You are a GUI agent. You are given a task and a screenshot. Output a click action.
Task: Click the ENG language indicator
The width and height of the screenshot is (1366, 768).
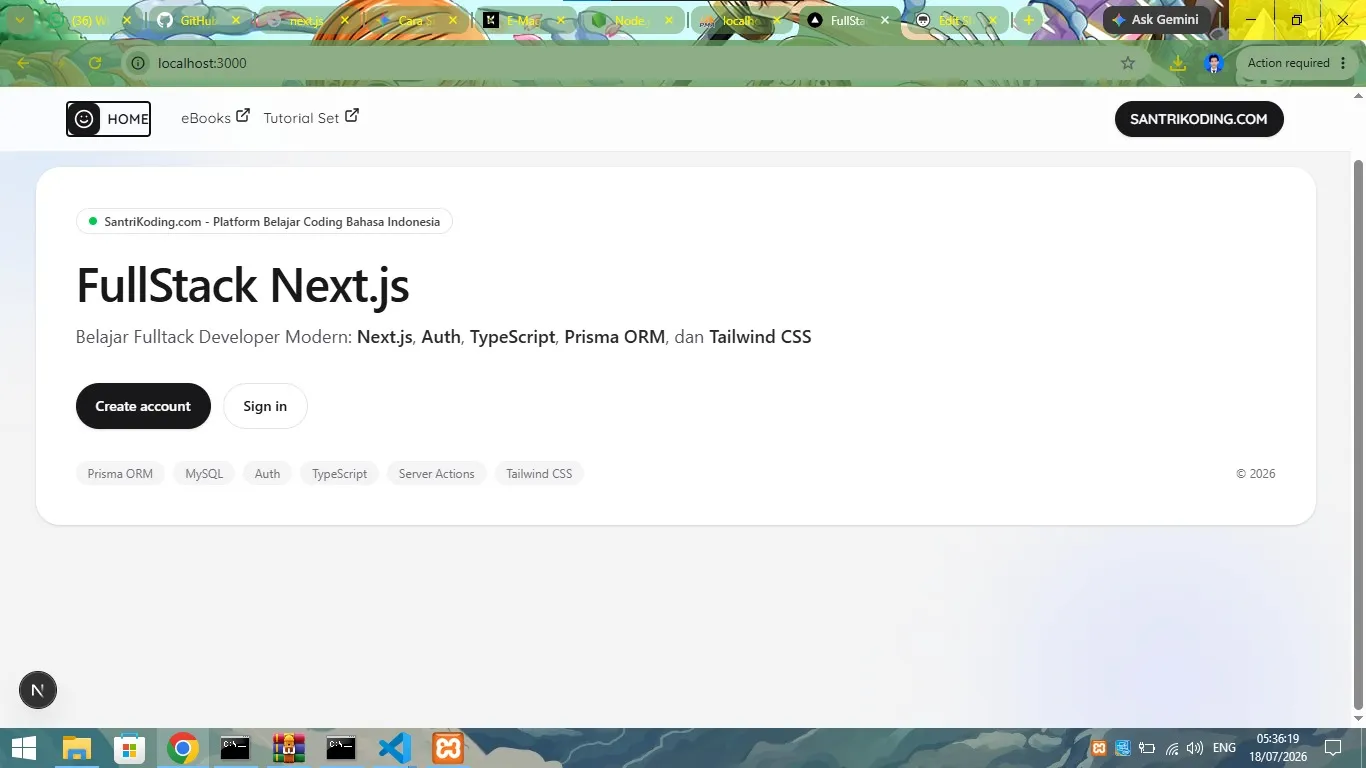pos(1224,748)
